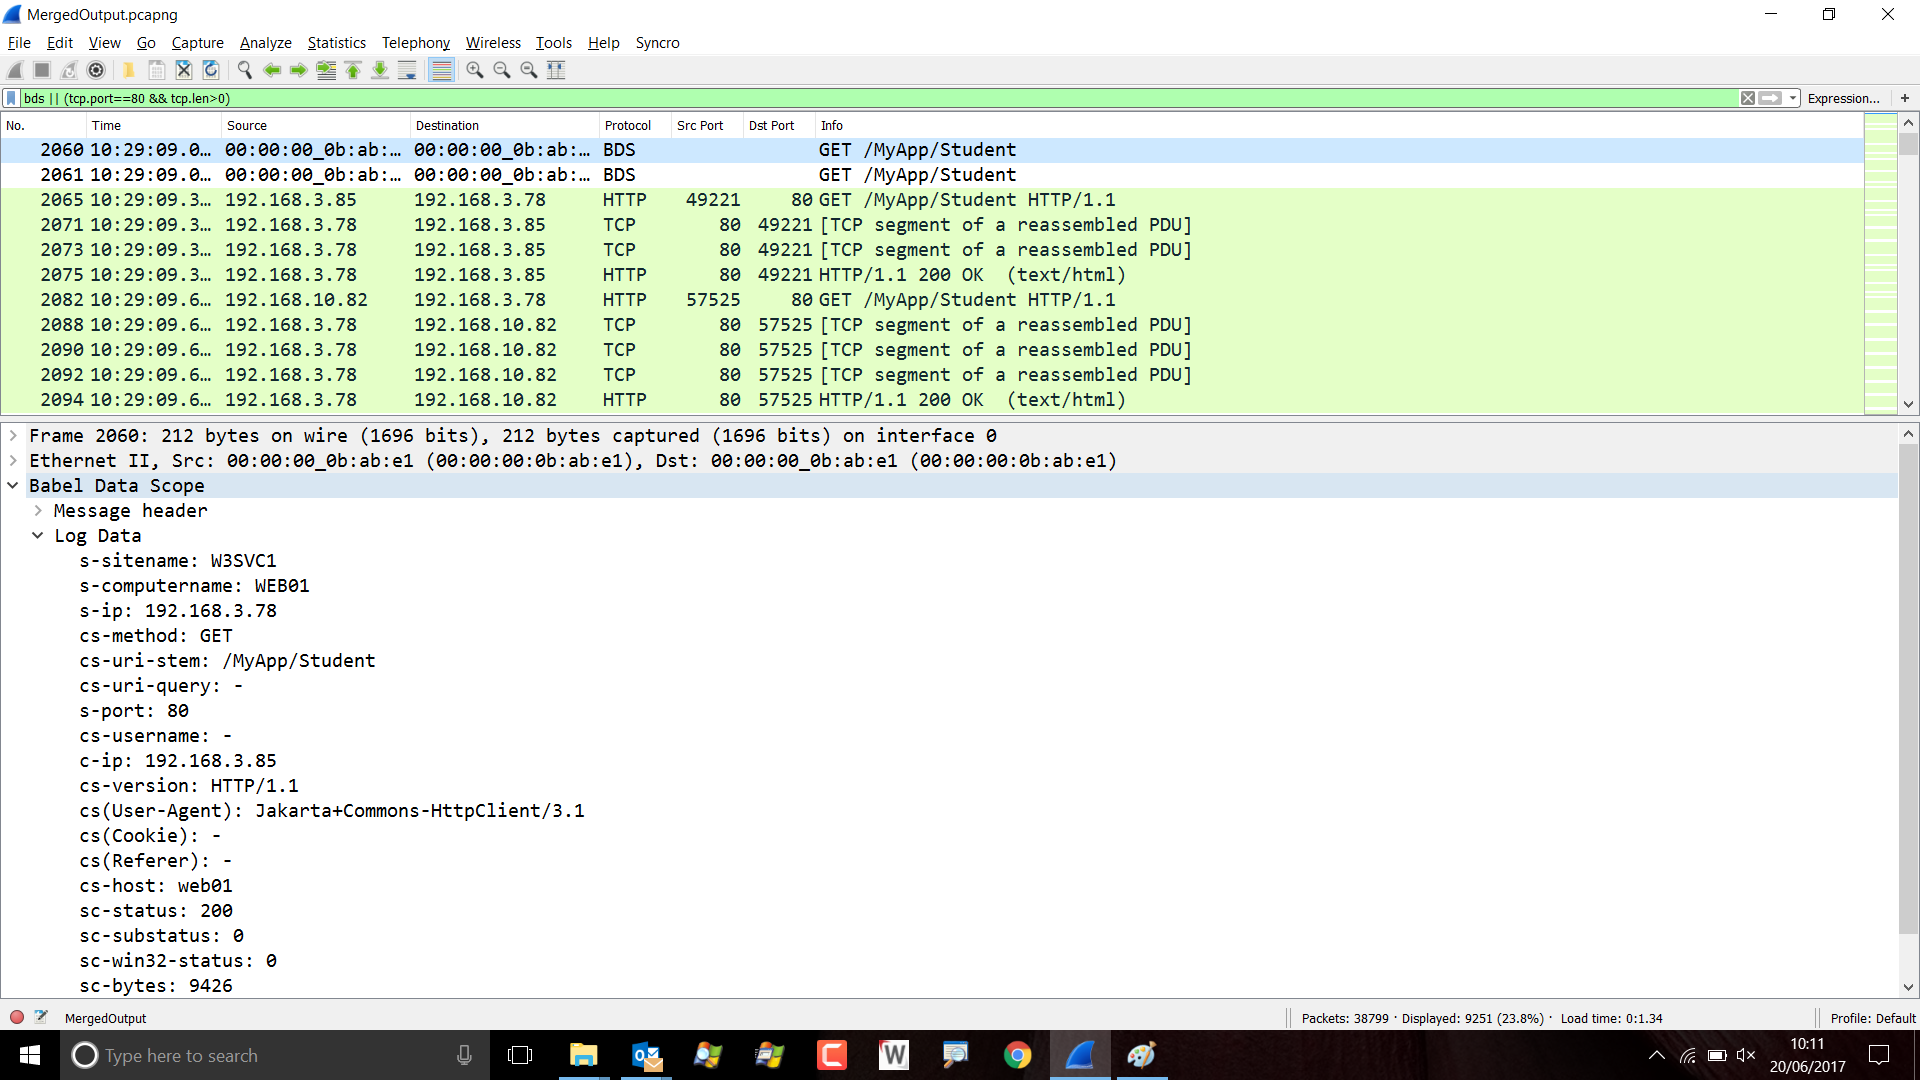Click the Resize columns icon
This screenshot has height=1080, width=1920.
point(556,70)
